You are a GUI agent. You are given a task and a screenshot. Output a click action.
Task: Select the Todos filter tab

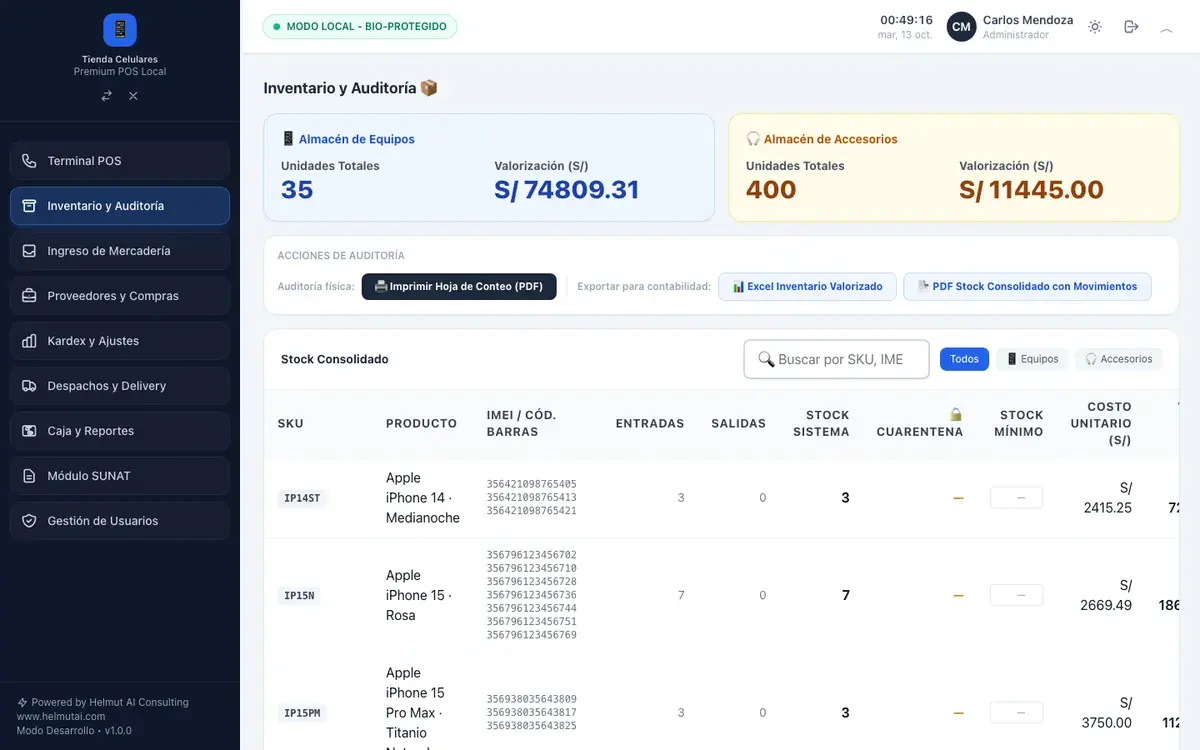964,359
